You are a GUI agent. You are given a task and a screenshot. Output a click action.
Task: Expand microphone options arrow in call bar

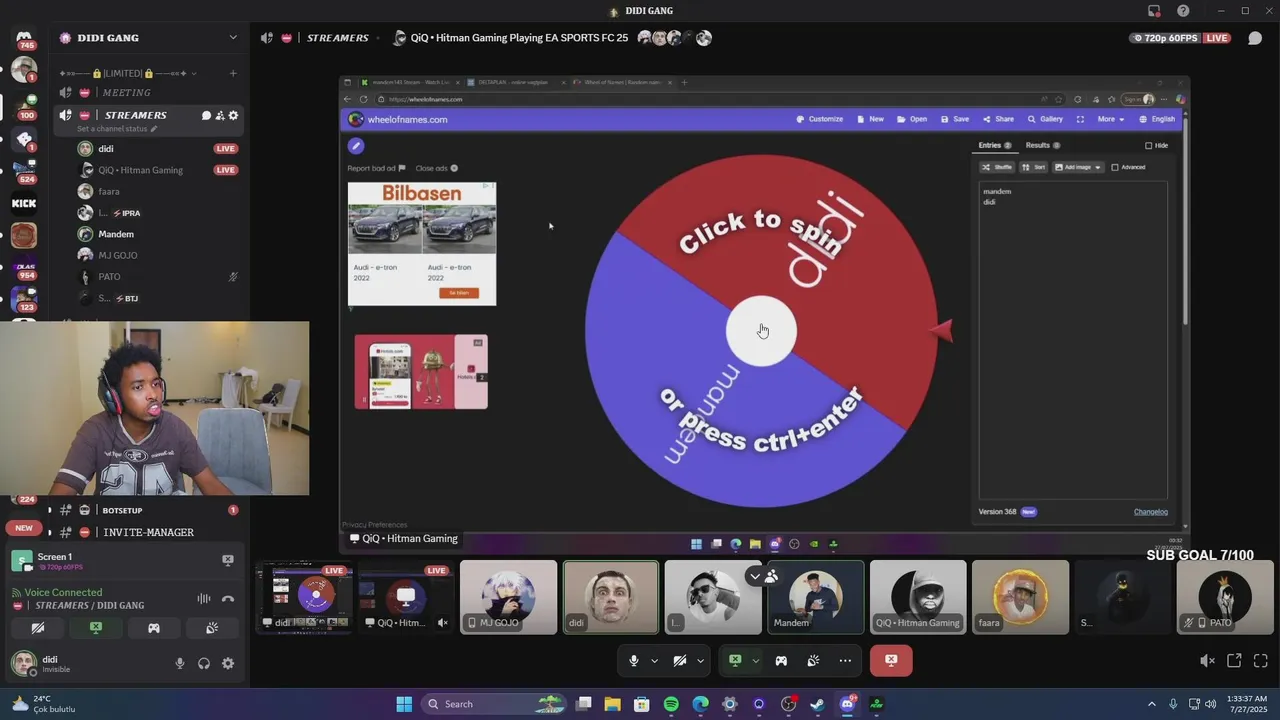coord(655,660)
